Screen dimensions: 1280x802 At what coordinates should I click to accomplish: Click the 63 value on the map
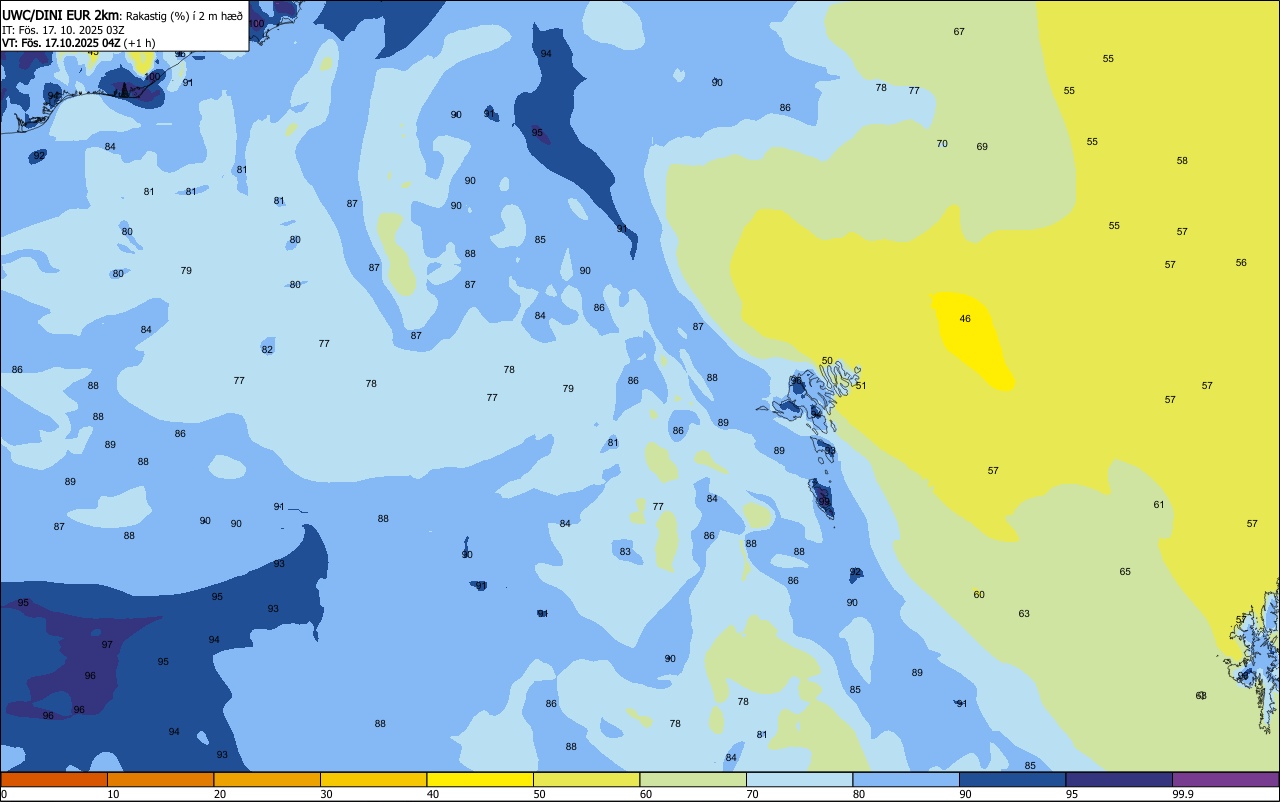tap(1024, 614)
